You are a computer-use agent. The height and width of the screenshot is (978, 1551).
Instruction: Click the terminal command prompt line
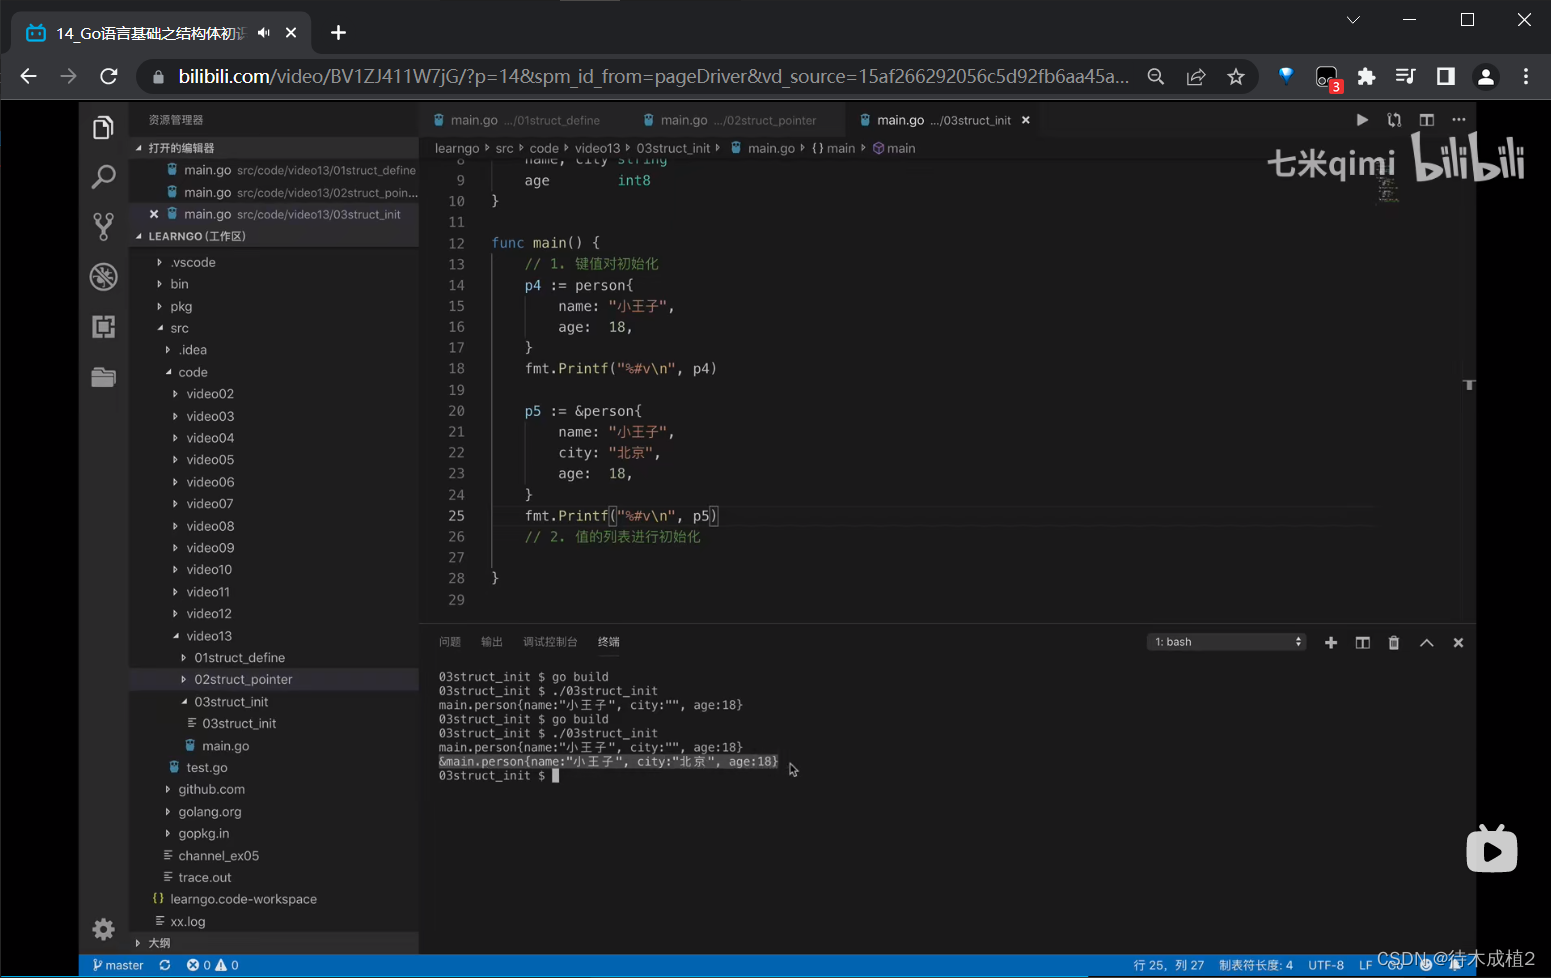(499, 776)
